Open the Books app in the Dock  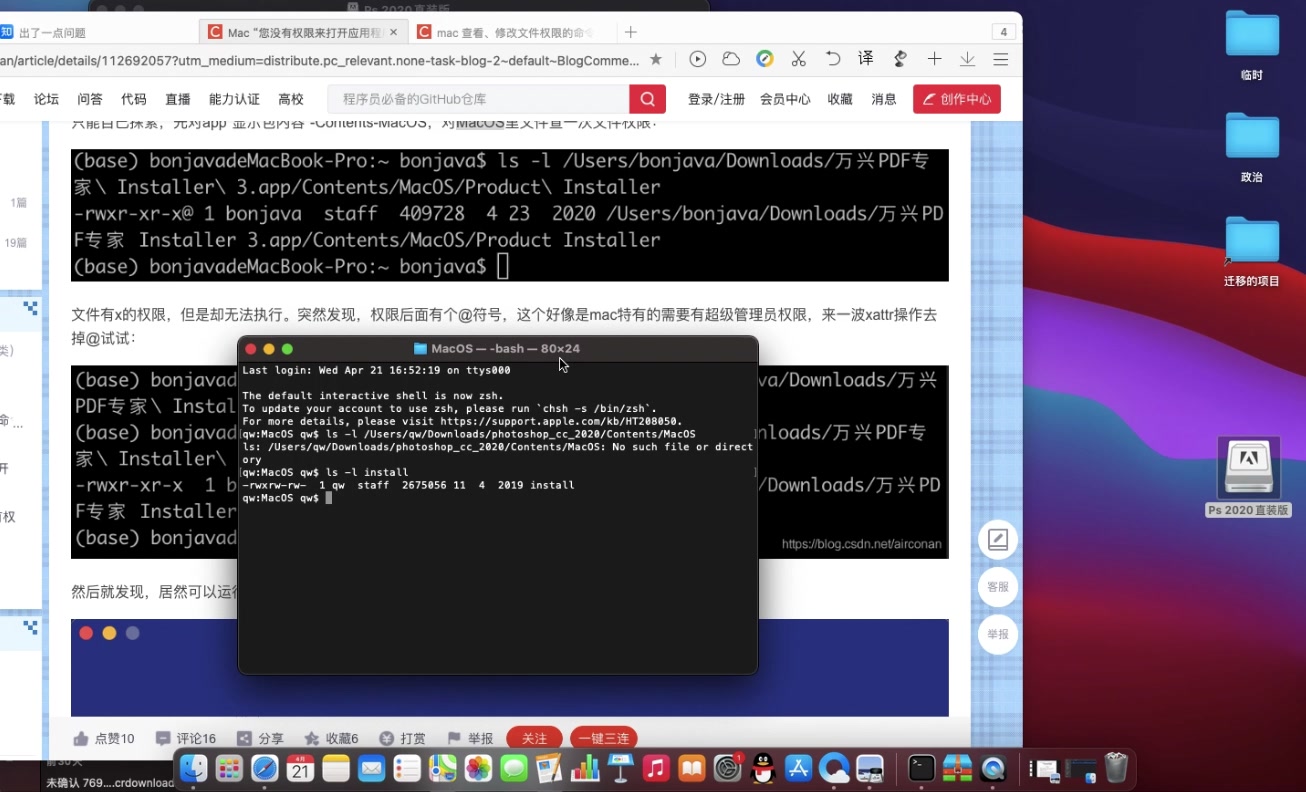[692, 768]
